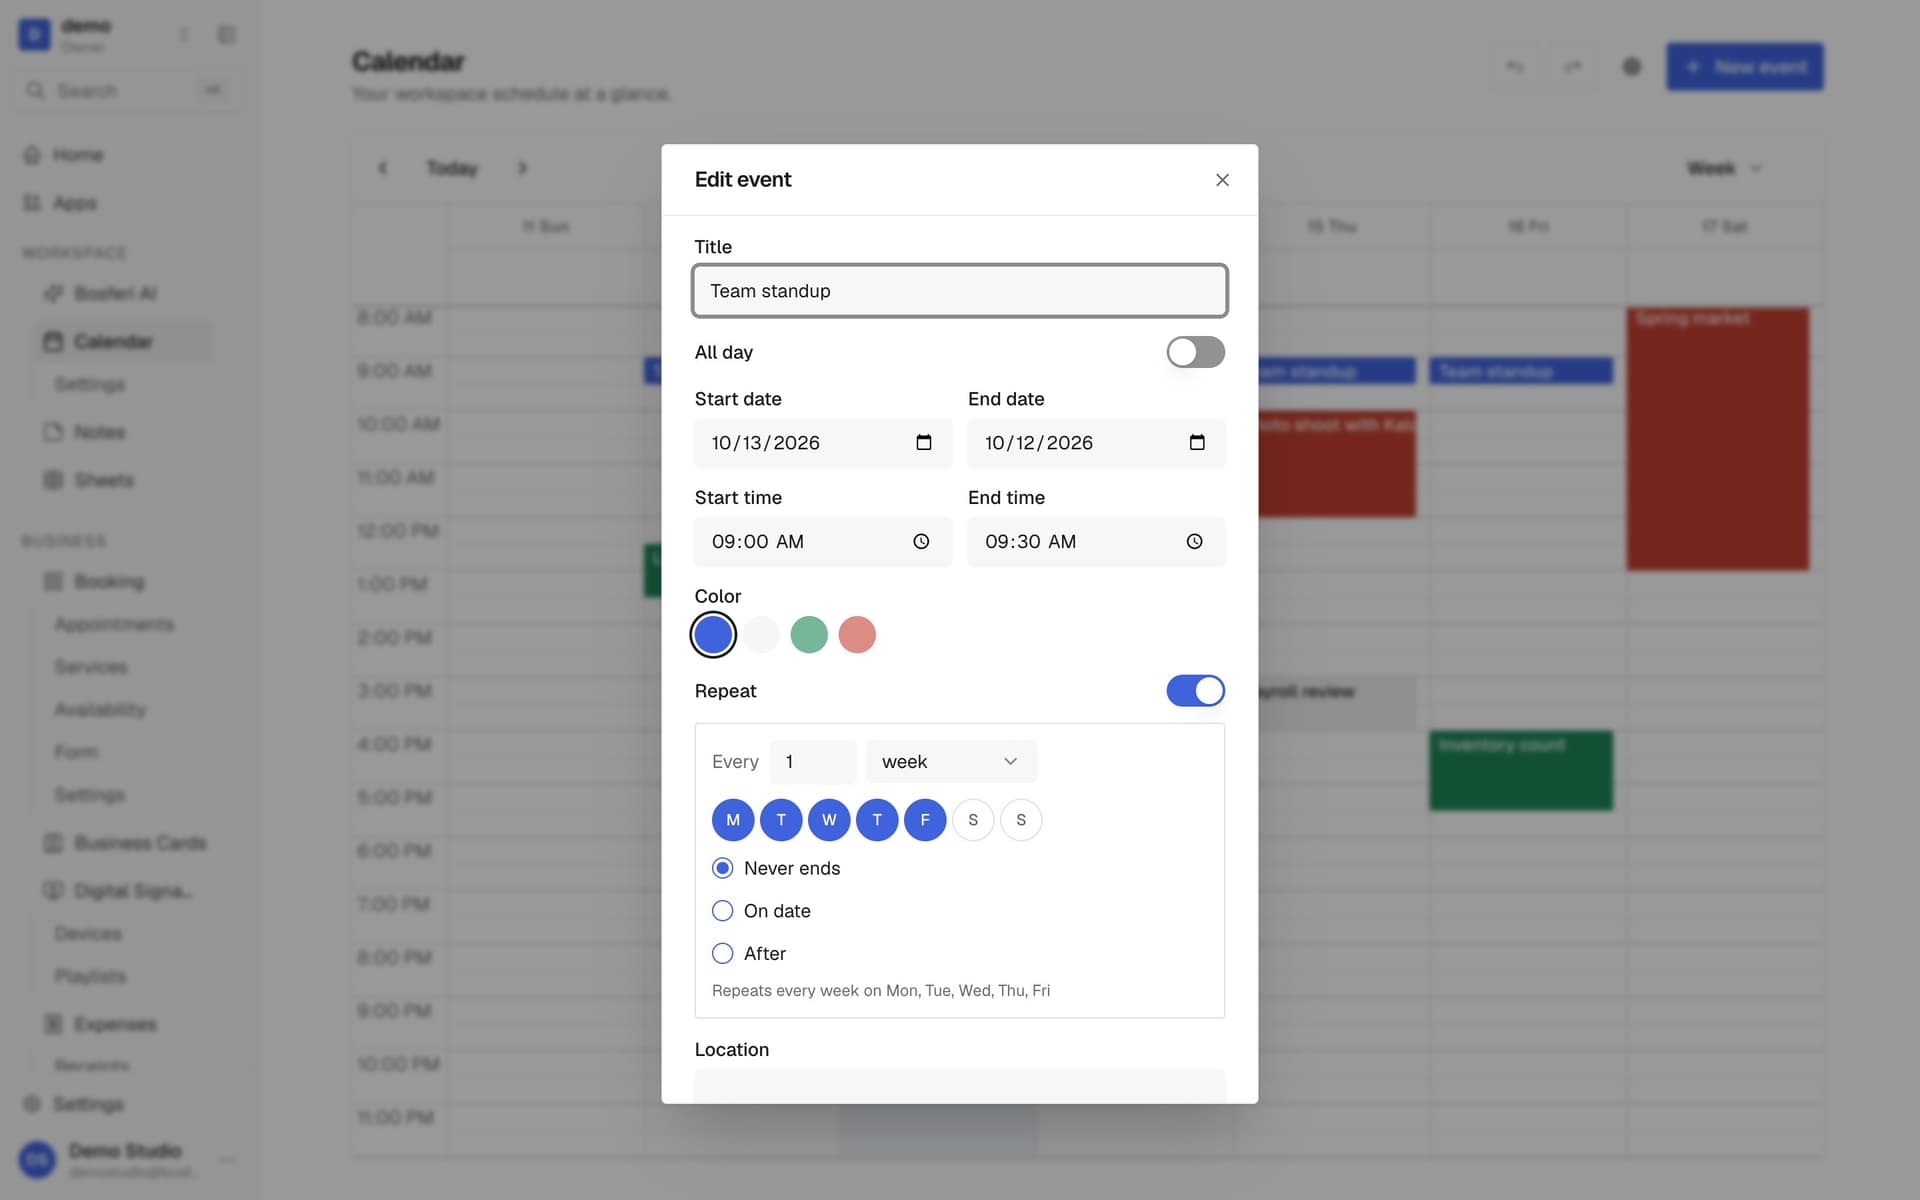Enable the All day switch

pyautogui.click(x=1195, y=352)
